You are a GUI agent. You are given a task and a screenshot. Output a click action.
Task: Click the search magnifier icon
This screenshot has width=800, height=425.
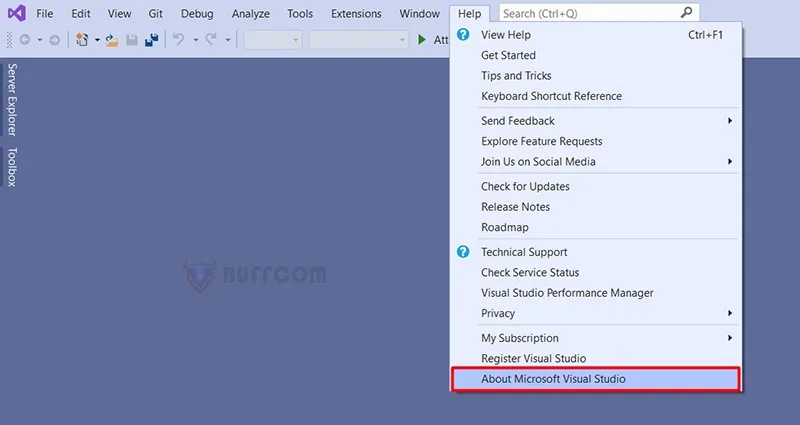point(687,13)
